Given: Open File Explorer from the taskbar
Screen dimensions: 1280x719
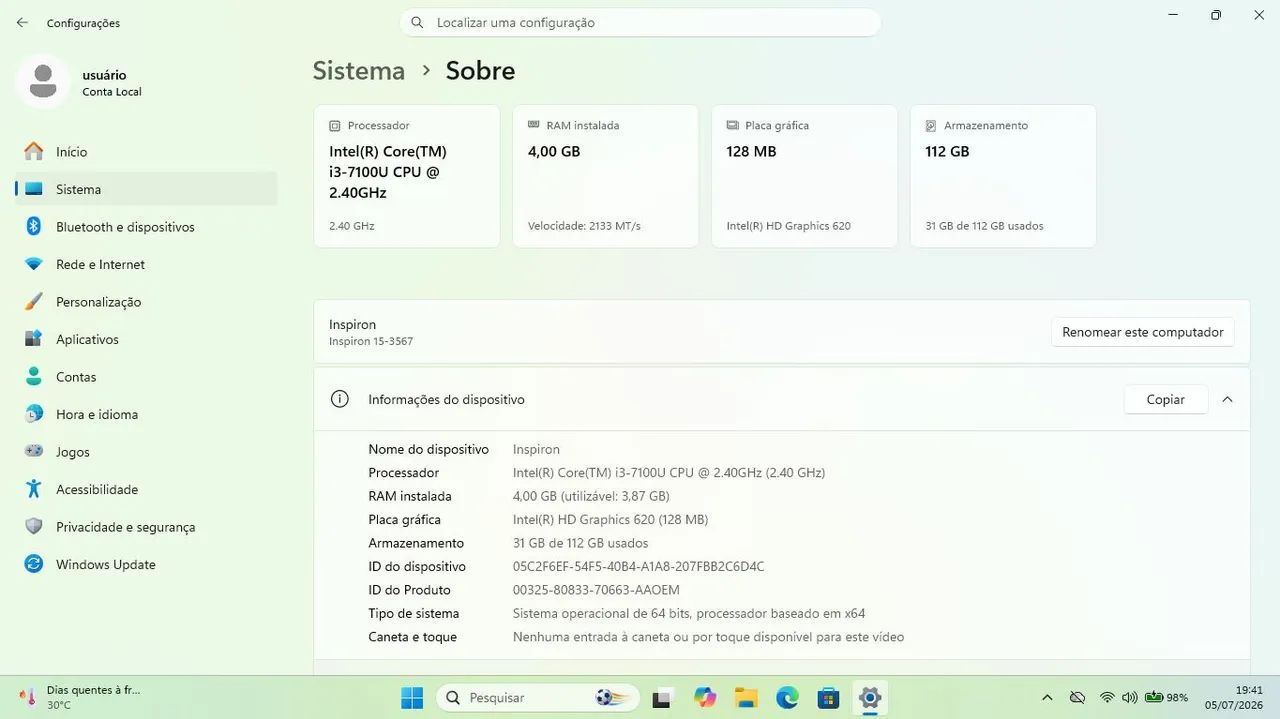Looking at the screenshot, I should (x=746, y=697).
